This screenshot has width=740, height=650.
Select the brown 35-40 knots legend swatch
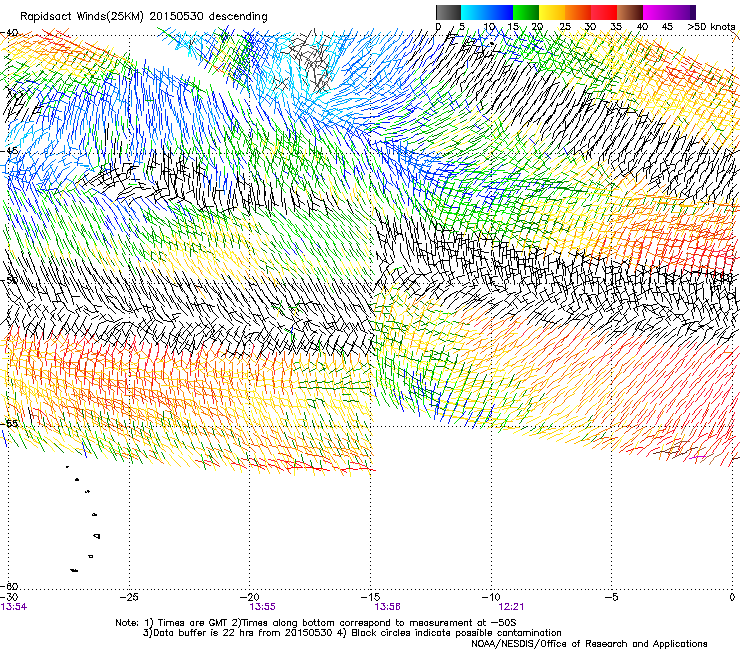(630, 12)
